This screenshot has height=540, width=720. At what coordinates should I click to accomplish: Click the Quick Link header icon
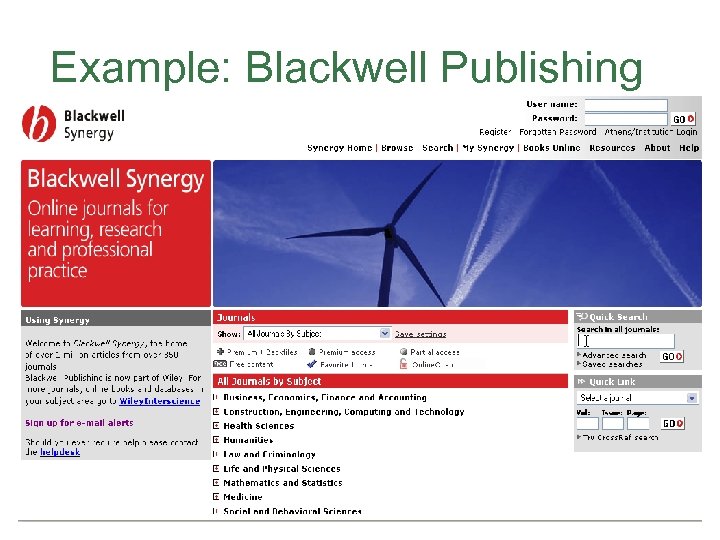tap(582, 382)
